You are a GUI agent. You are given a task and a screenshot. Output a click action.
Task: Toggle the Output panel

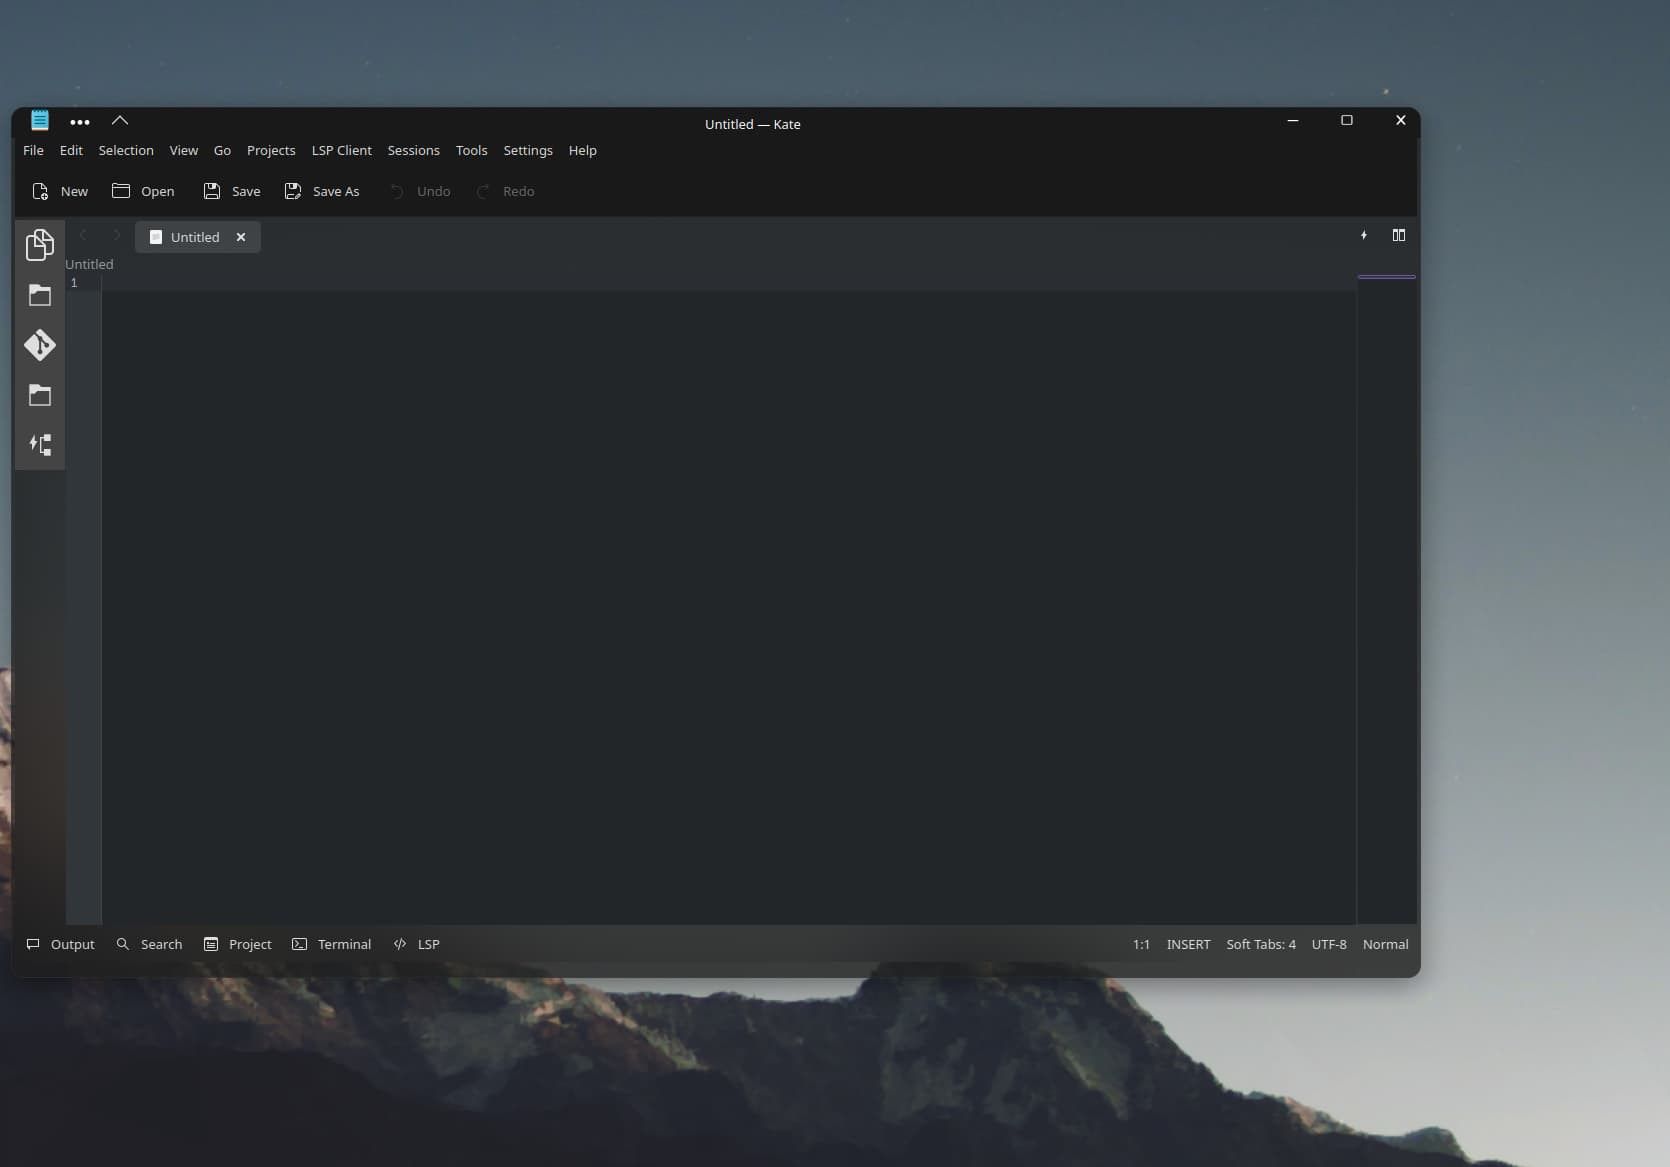(60, 944)
